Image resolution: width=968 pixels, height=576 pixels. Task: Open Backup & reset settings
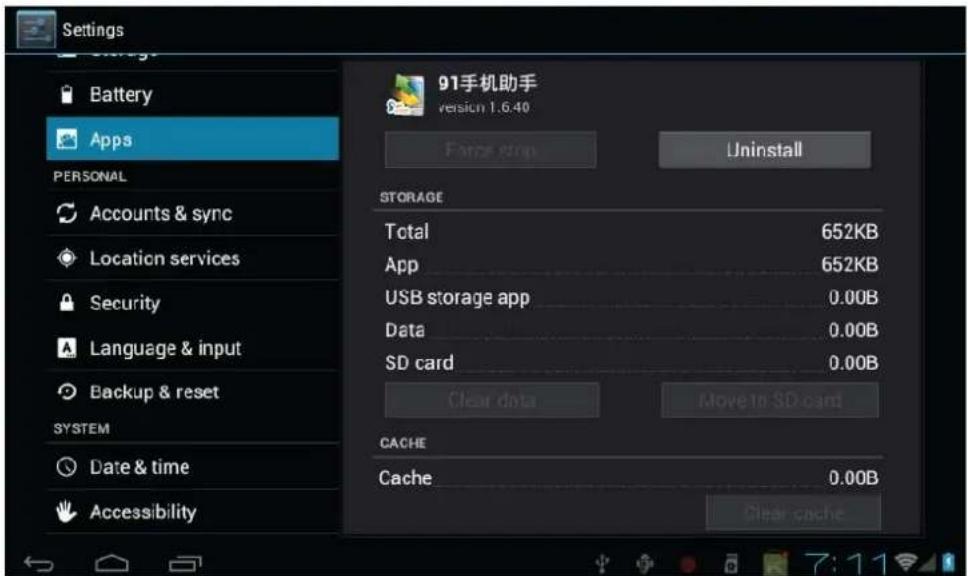tap(193, 392)
